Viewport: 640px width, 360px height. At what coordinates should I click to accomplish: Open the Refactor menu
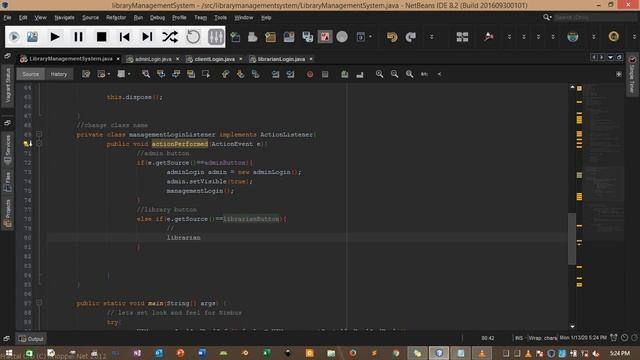[116, 18]
